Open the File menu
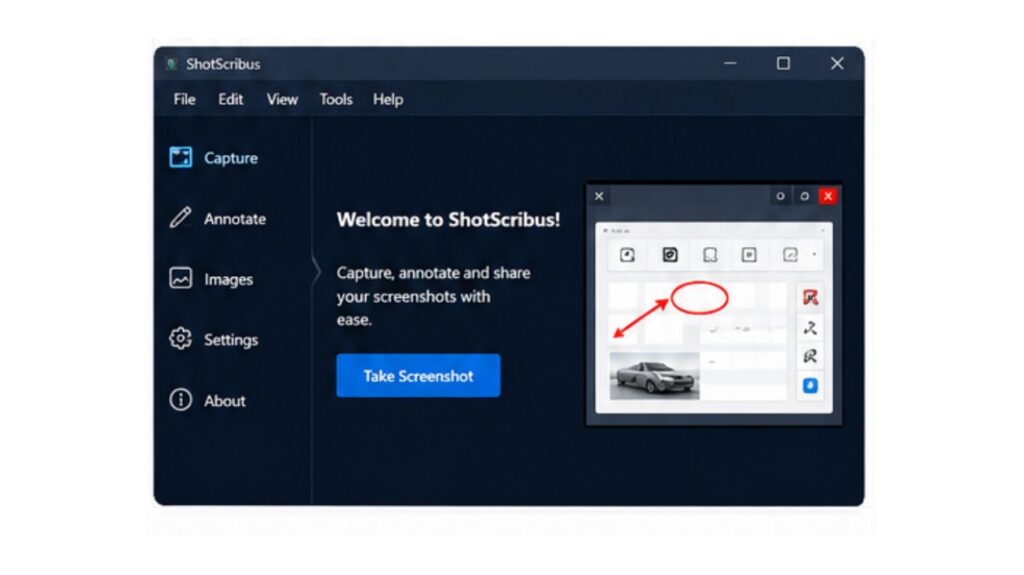 (x=184, y=99)
